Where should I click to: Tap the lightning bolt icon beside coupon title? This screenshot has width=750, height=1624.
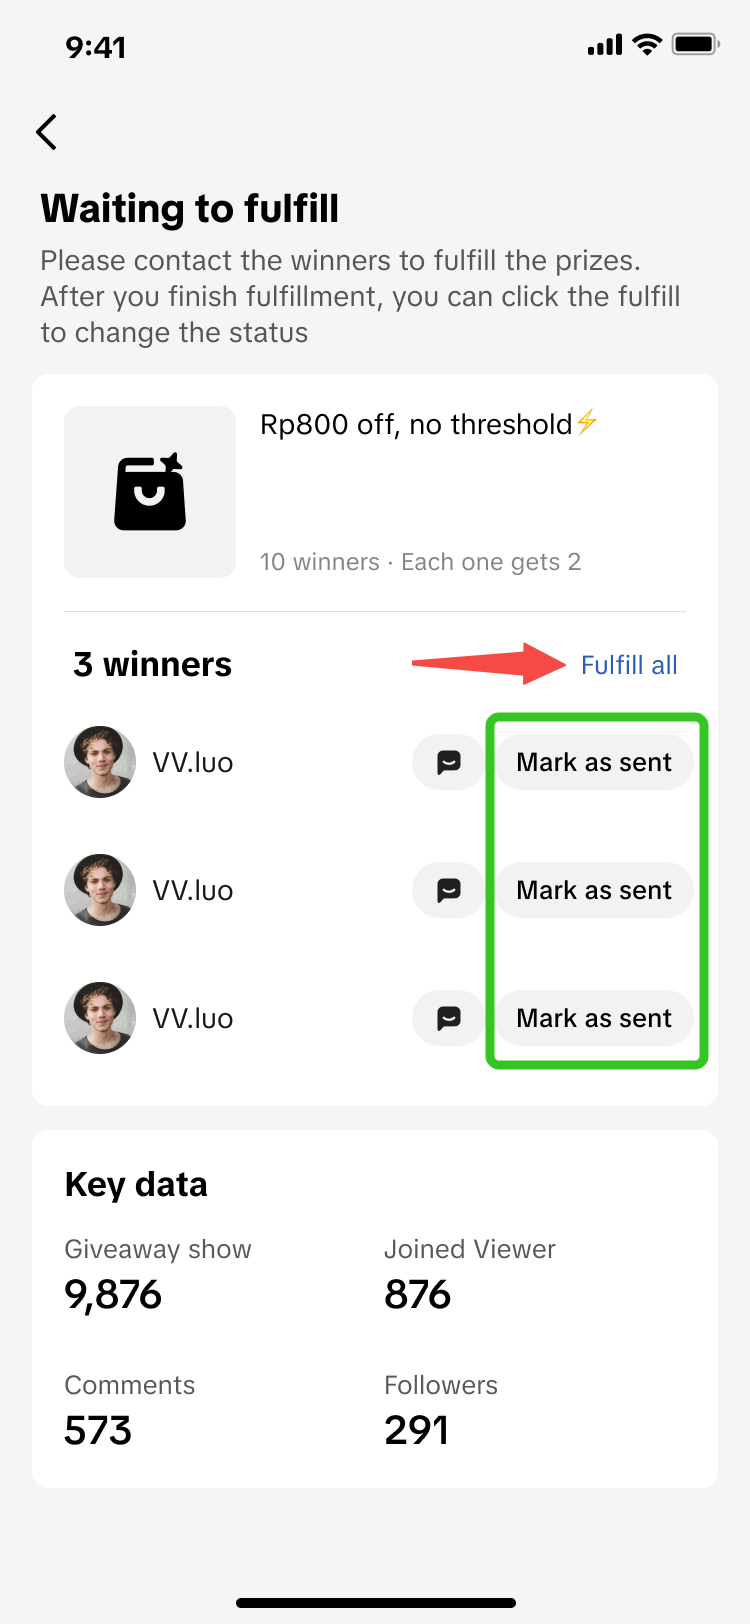coord(587,423)
